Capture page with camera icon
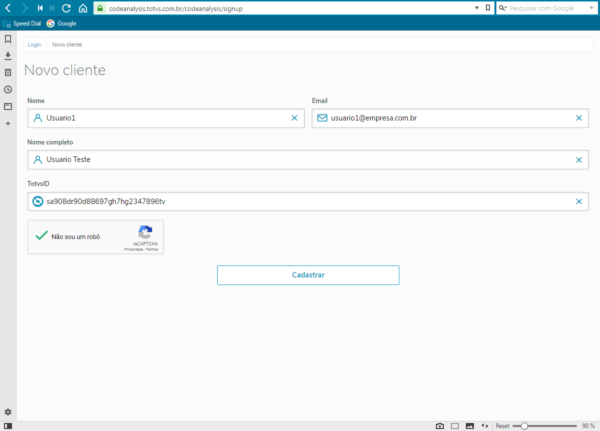The height and width of the screenshot is (431, 600). tap(440, 425)
